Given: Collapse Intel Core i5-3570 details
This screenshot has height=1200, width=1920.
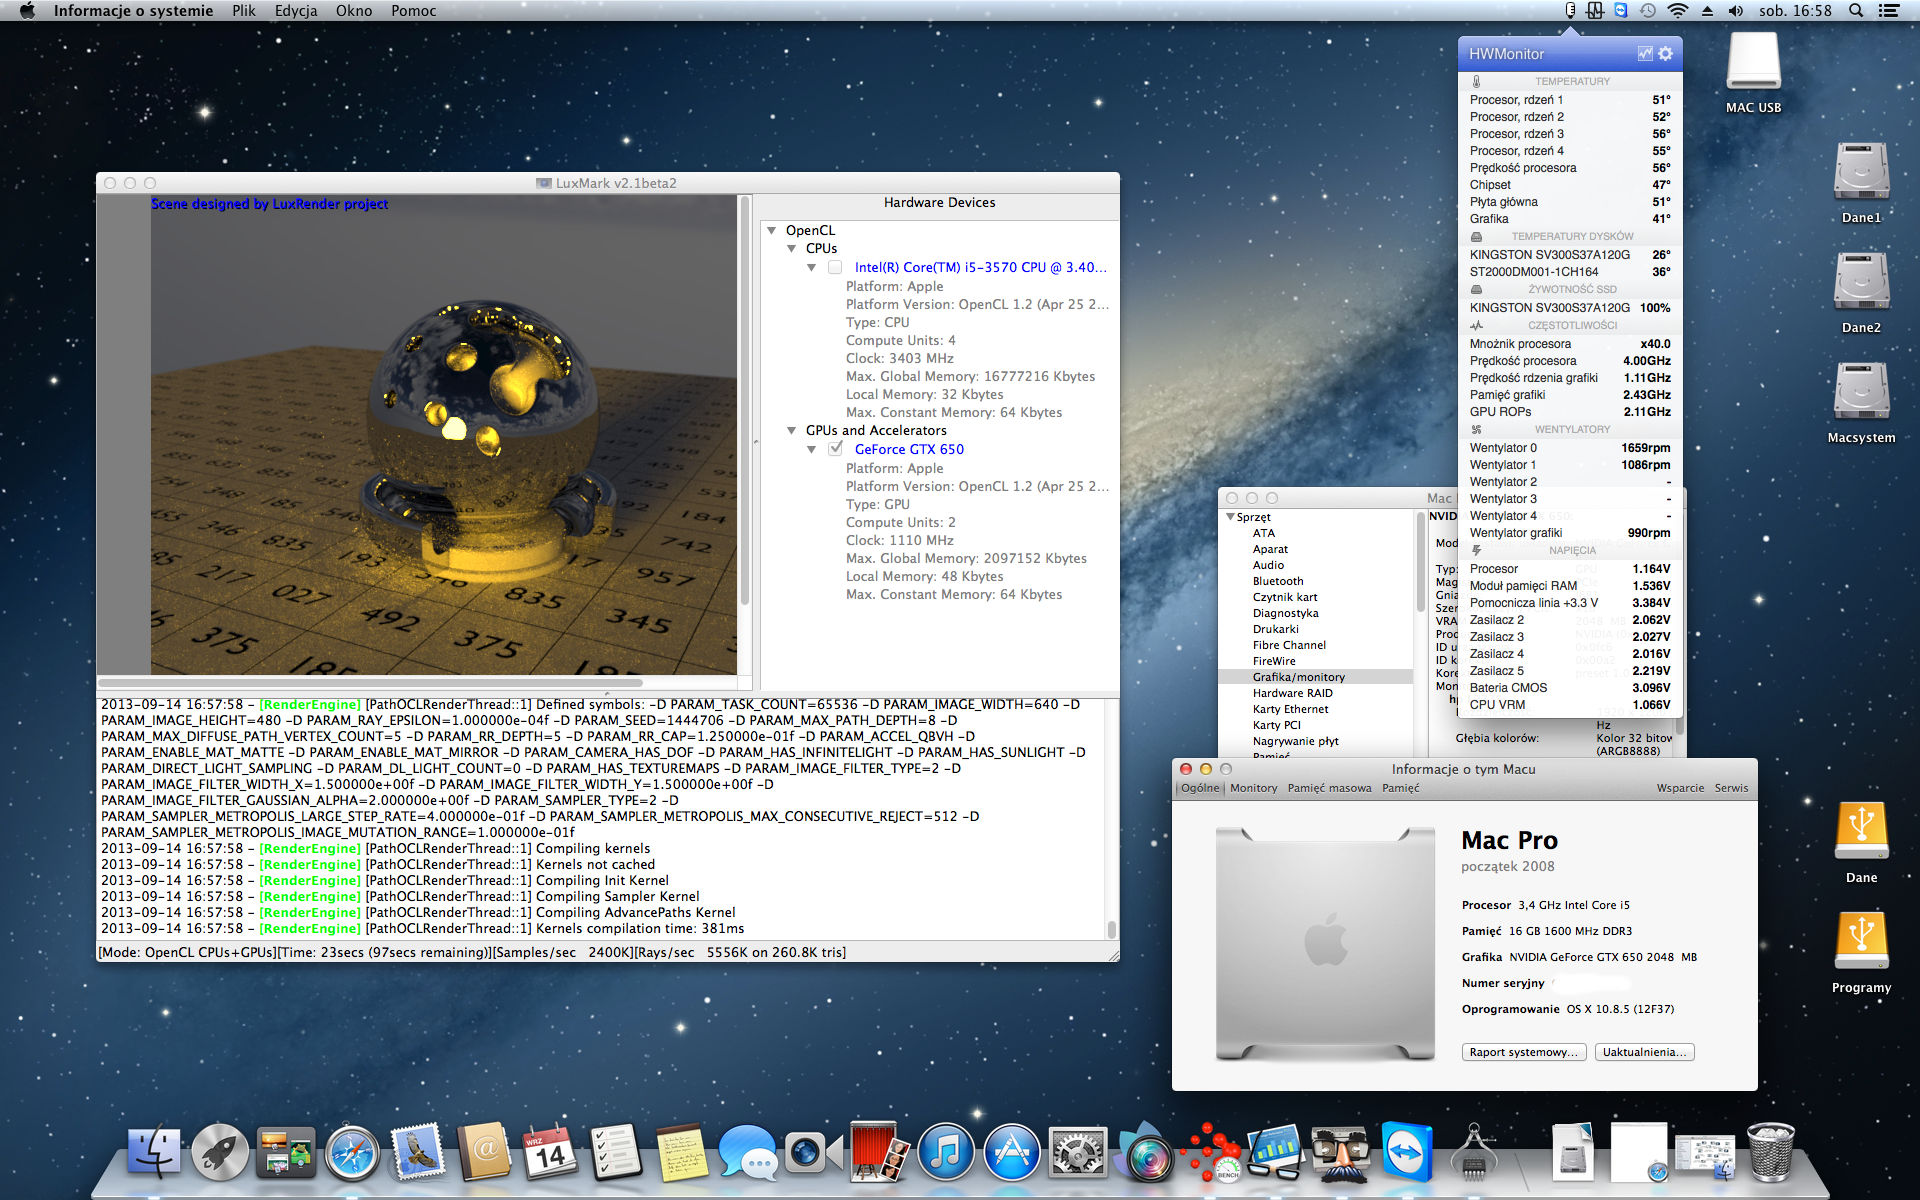Looking at the screenshot, I should [812, 267].
